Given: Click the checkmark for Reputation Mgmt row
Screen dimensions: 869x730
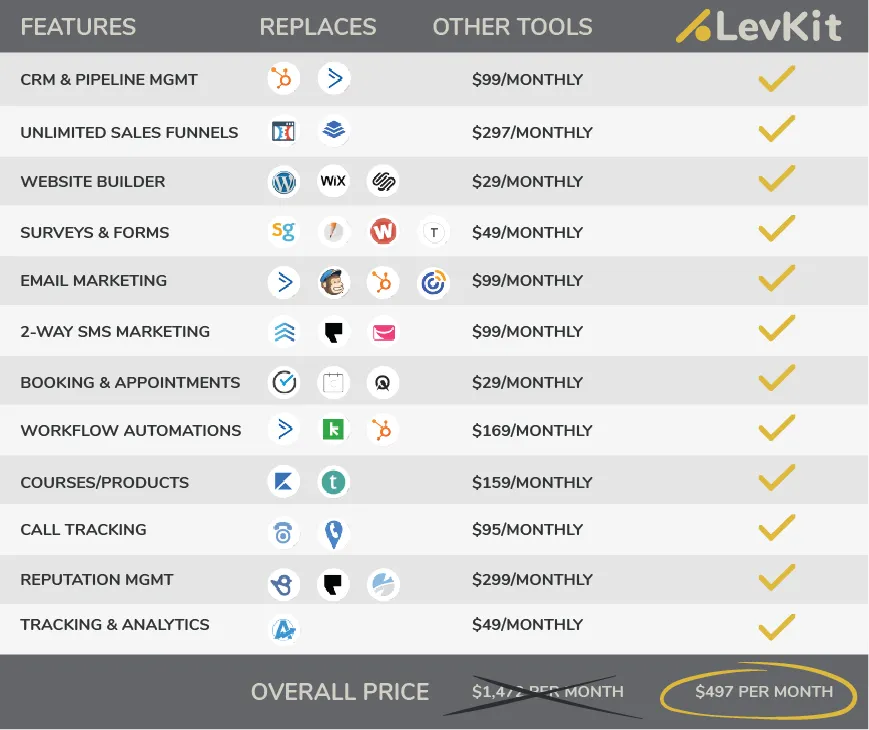Looking at the screenshot, I should 777,577.
